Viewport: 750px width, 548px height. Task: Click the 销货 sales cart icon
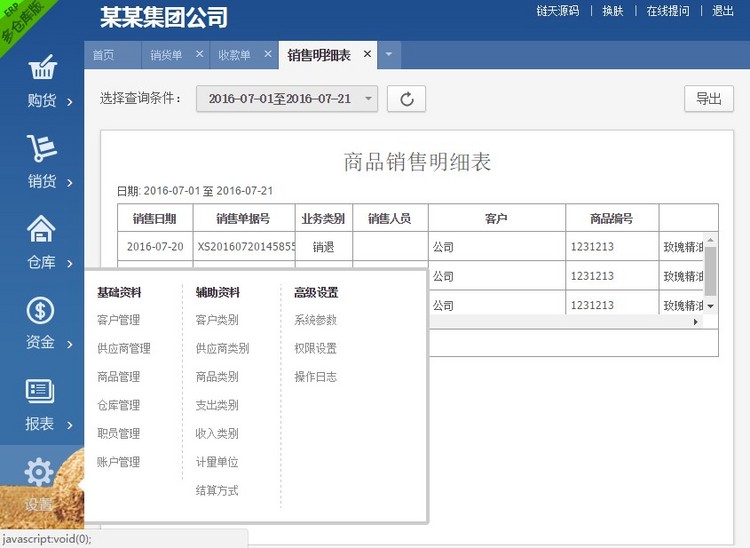[42, 149]
